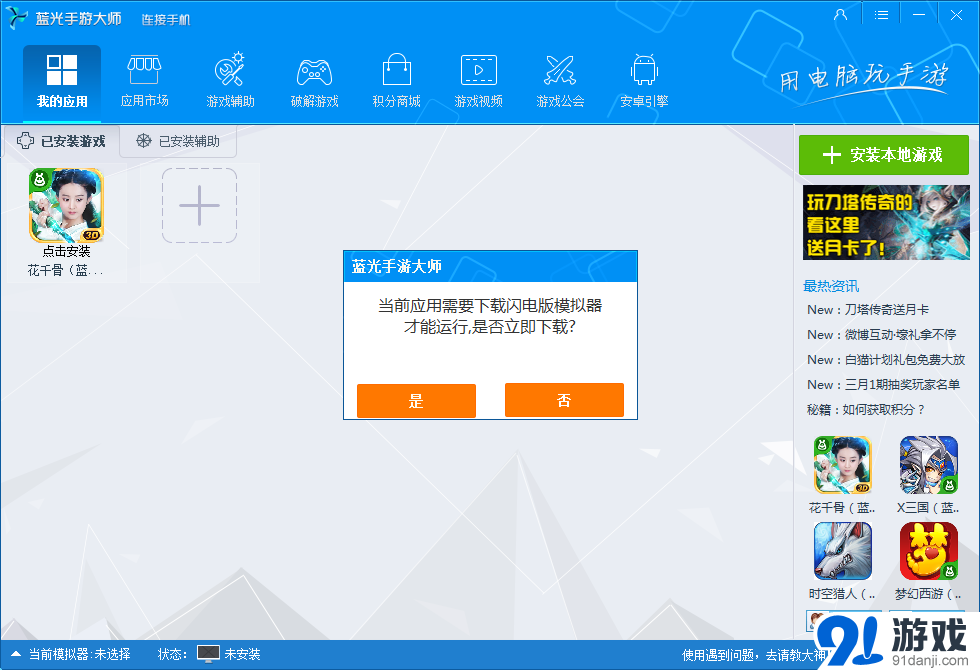Expand the 当前模拟器 selector arrow

pos(16,654)
